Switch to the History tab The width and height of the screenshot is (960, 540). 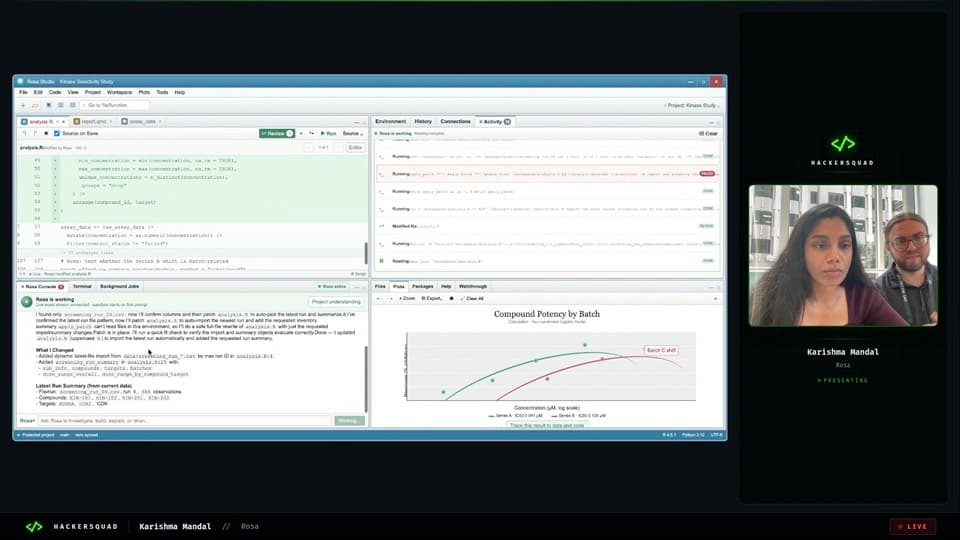(423, 122)
